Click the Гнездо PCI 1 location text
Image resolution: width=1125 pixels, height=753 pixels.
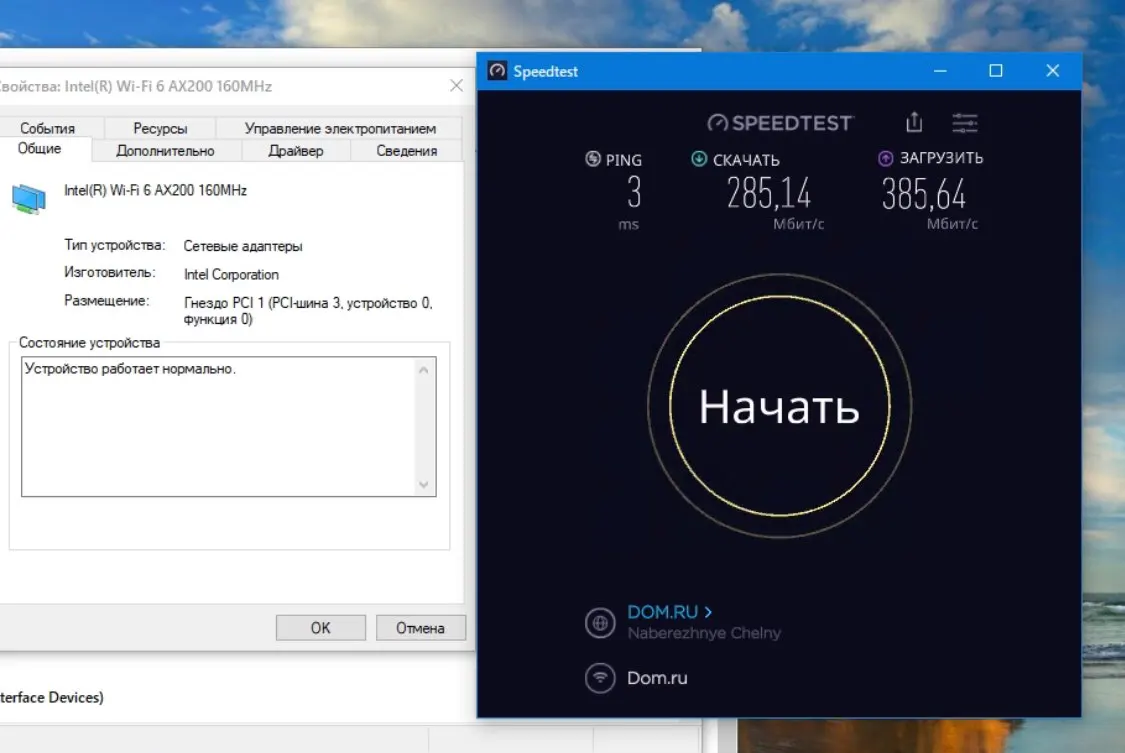(x=309, y=311)
